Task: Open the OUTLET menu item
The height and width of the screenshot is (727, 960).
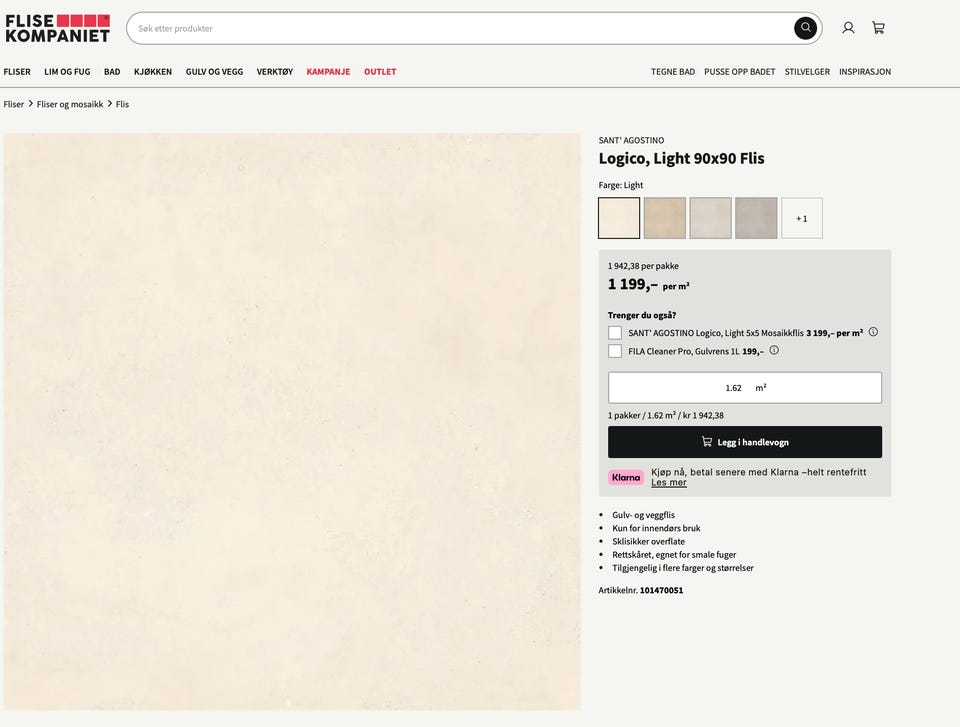Action: click(x=380, y=72)
